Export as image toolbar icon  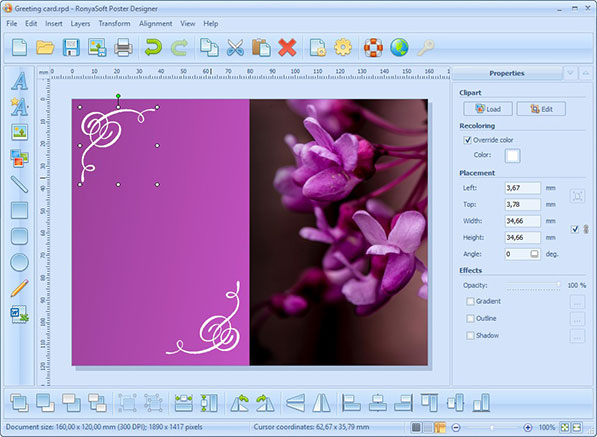click(97, 48)
